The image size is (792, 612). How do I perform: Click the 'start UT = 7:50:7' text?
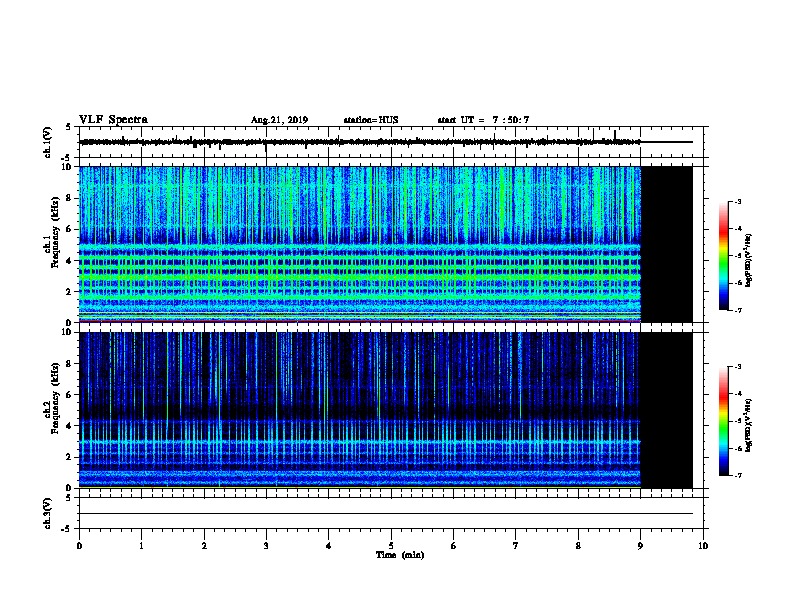point(483,120)
